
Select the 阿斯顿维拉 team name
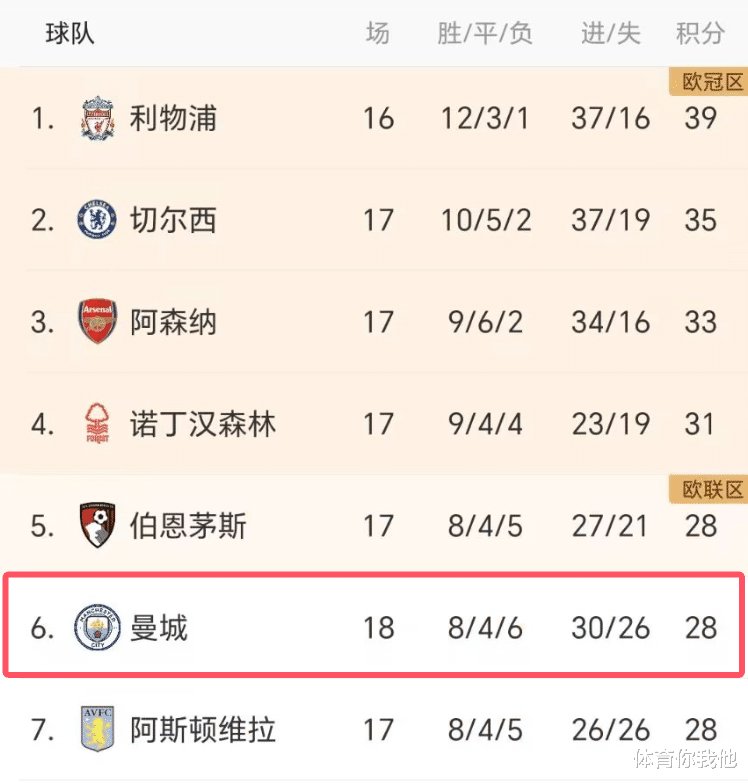click(203, 729)
